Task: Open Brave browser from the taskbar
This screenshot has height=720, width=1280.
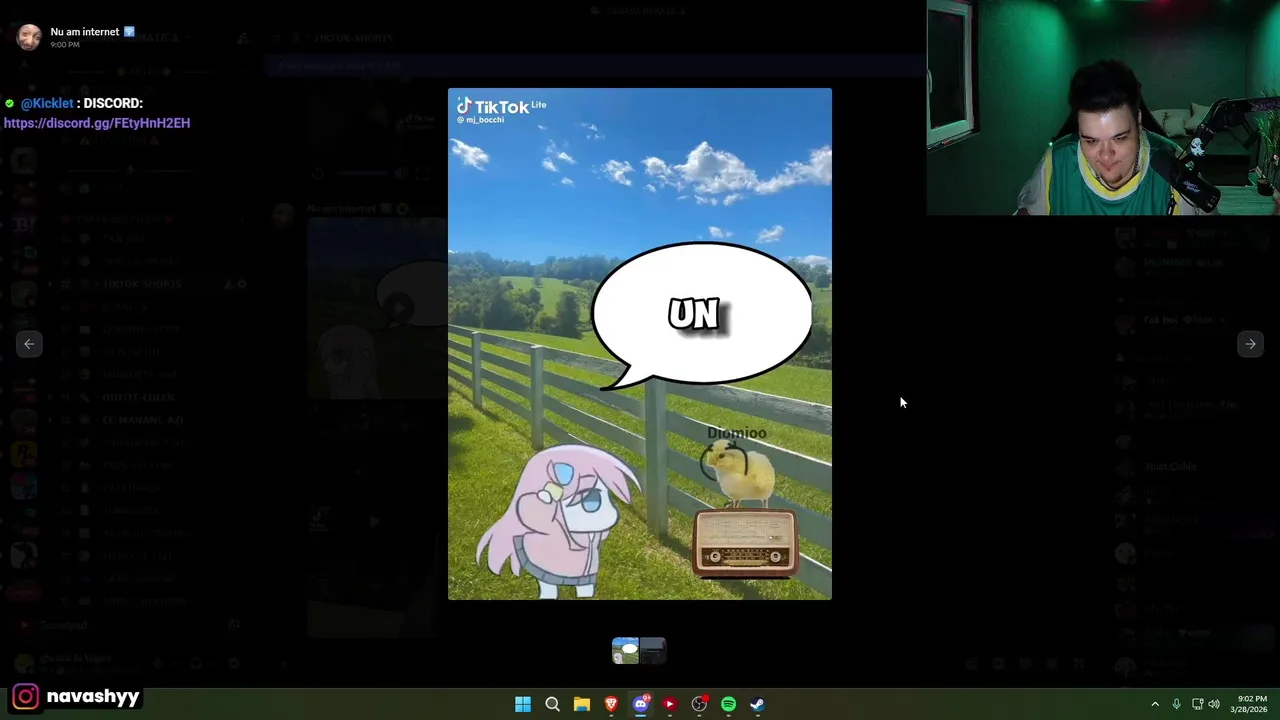Action: pos(611,704)
